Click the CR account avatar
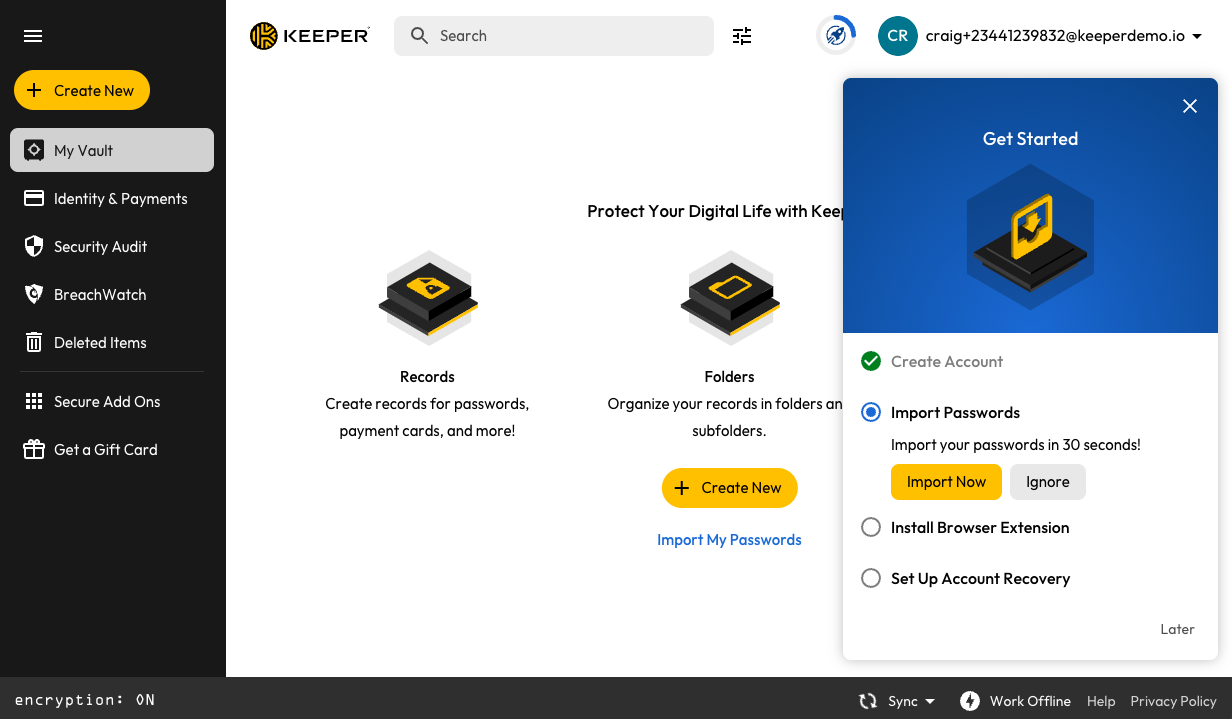The image size is (1232, 719). (x=897, y=36)
